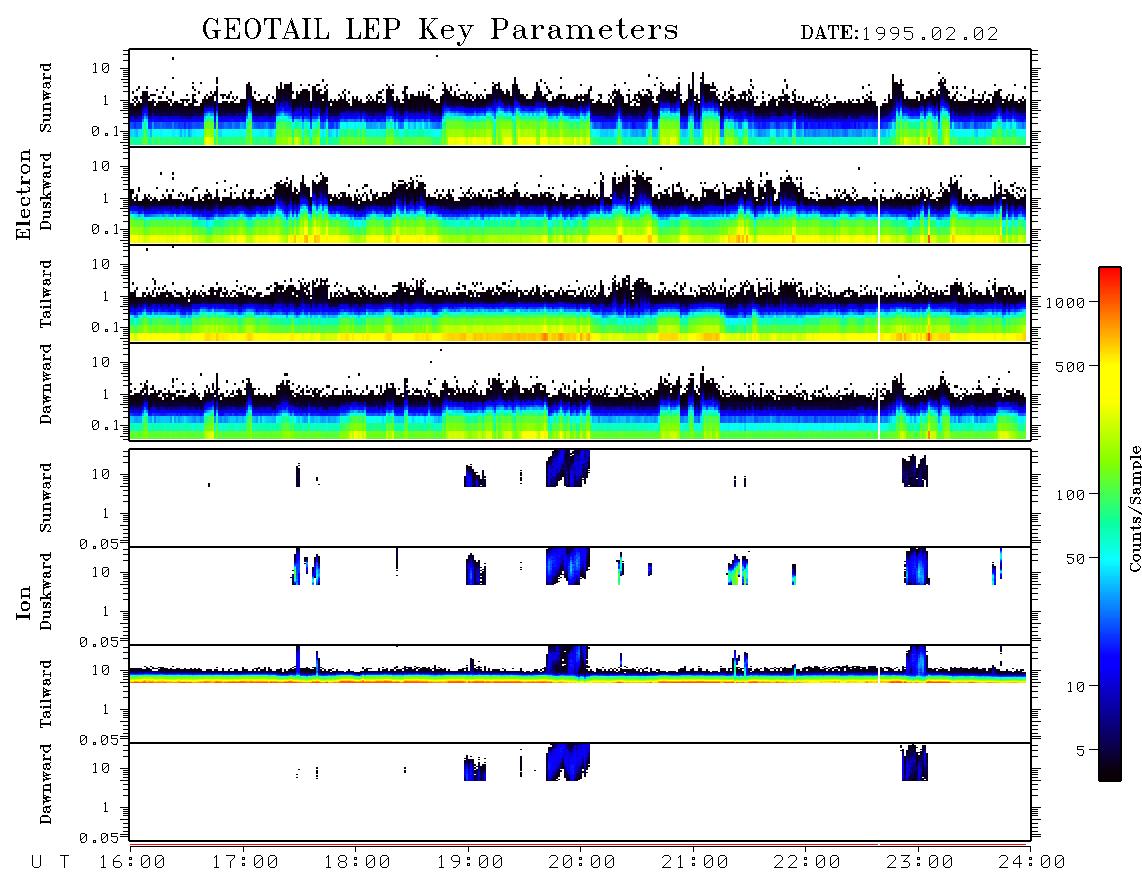1142x880 pixels.
Task: Click the Ion Tailward spectrogram band
Action: [x=577, y=675]
